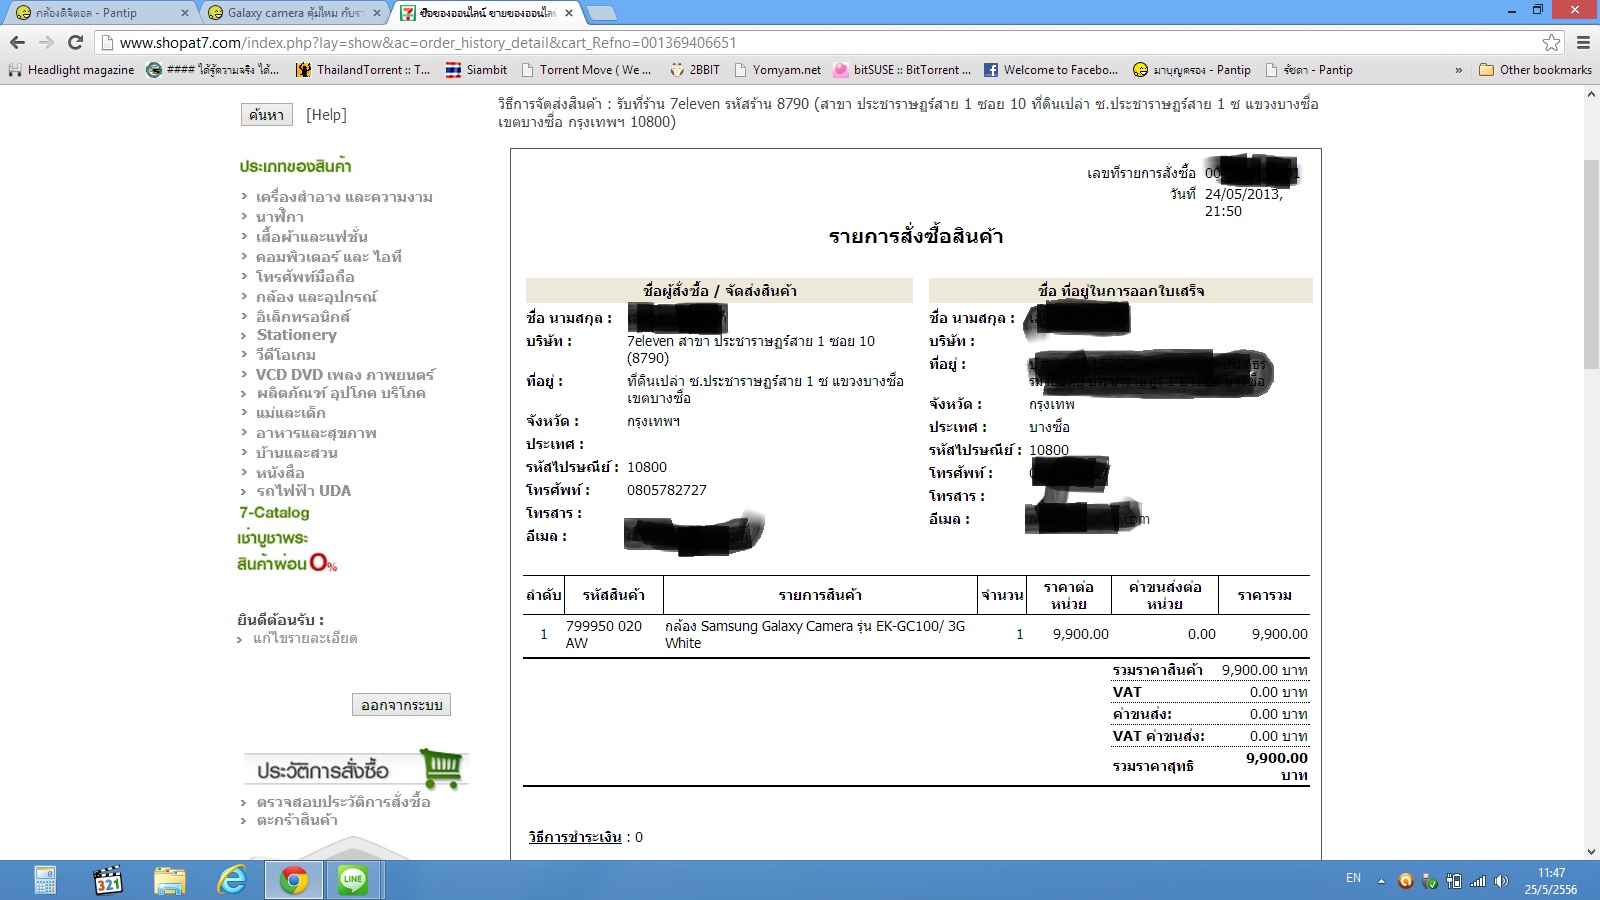Open the อาหารและสุขภาพ category
This screenshot has height=900, width=1600.
(316, 433)
